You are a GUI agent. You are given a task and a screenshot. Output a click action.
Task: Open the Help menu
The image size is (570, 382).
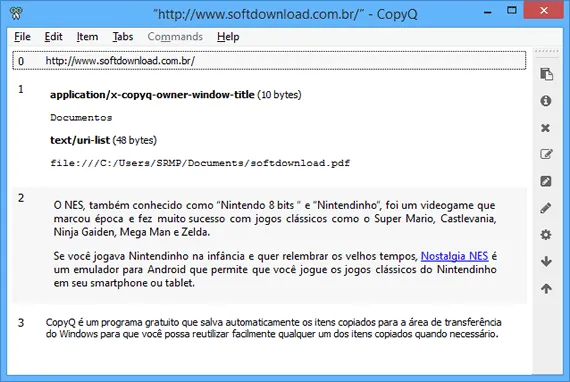point(228,37)
